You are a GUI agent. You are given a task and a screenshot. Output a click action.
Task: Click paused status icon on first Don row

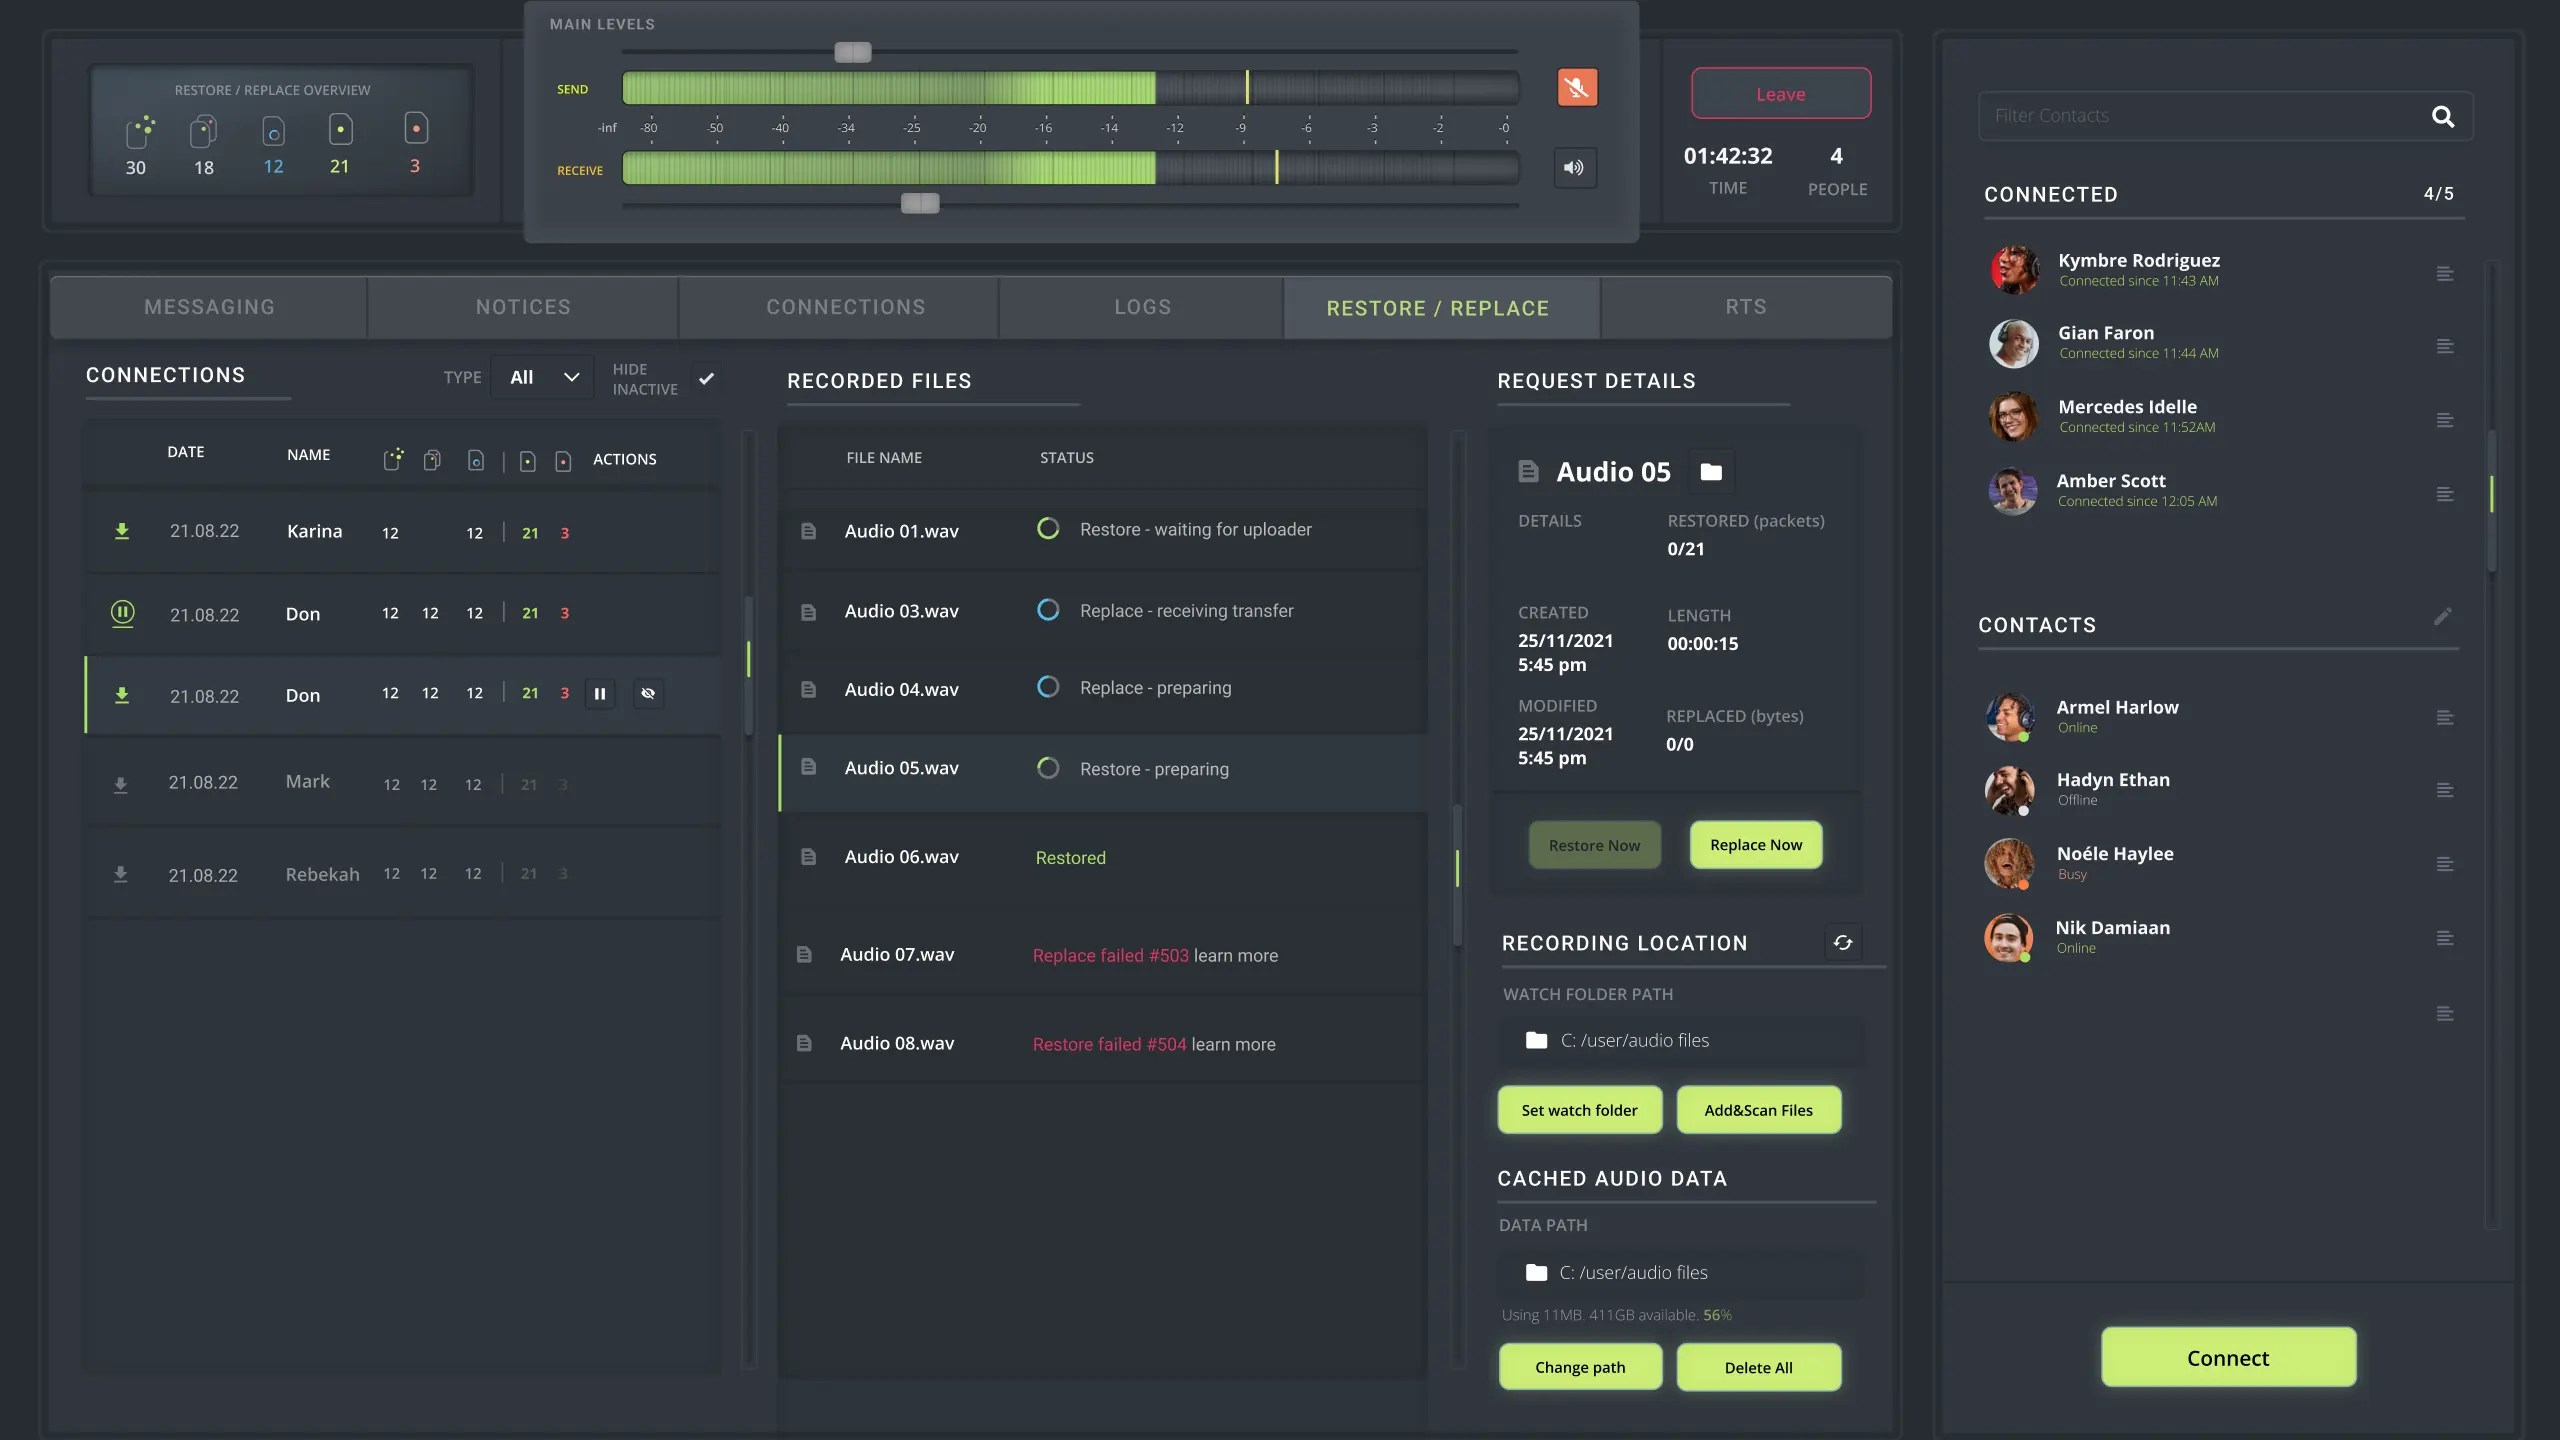point(122,613)
